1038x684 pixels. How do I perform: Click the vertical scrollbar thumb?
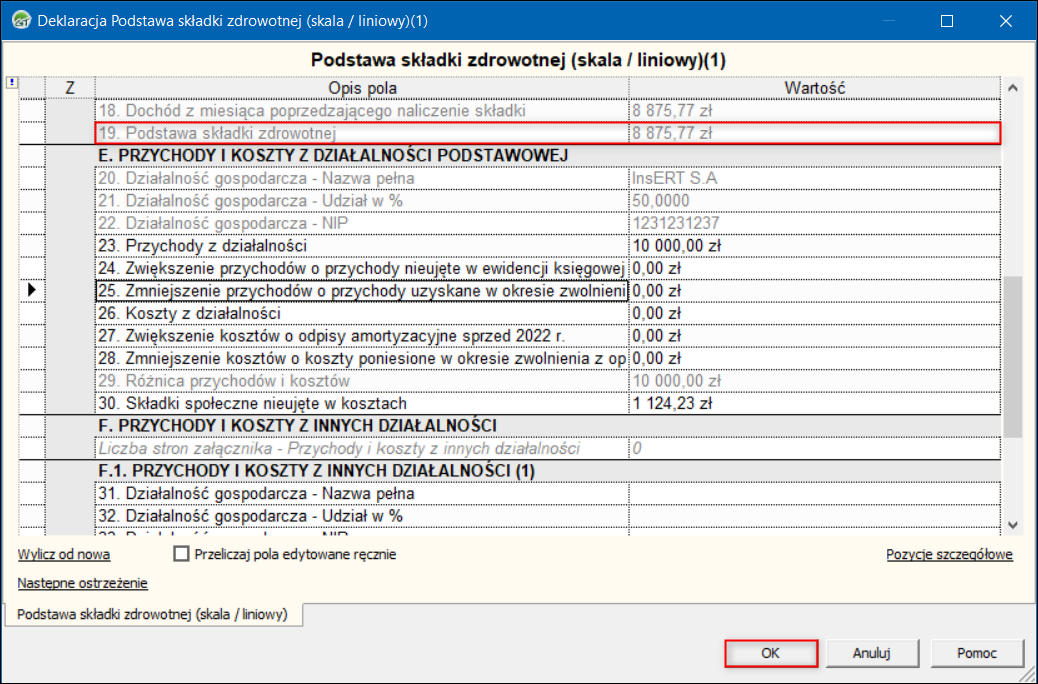point(1013,357)
